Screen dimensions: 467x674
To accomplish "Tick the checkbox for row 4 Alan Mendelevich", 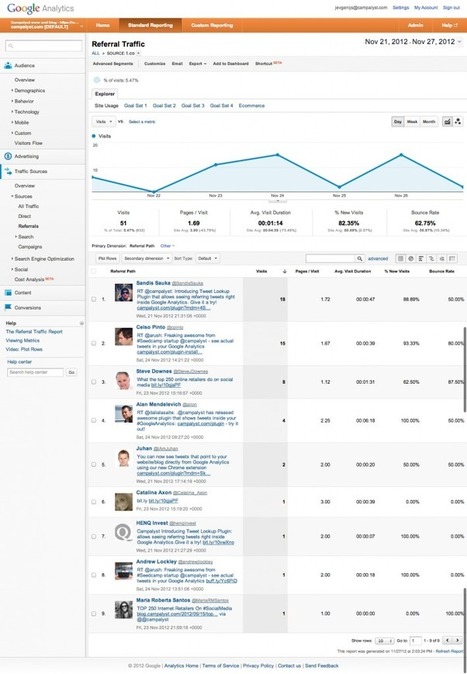I will (94, 420).
